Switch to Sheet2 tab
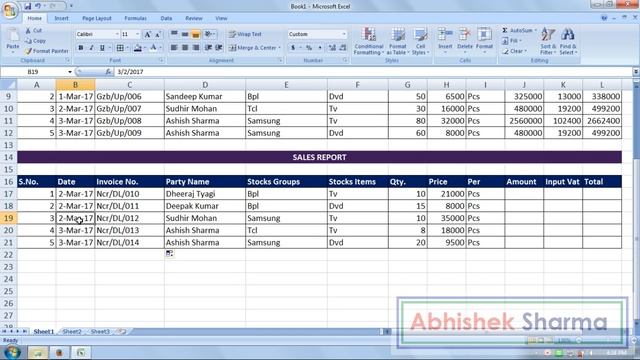The image size is (640, 360). coord(72,331)
